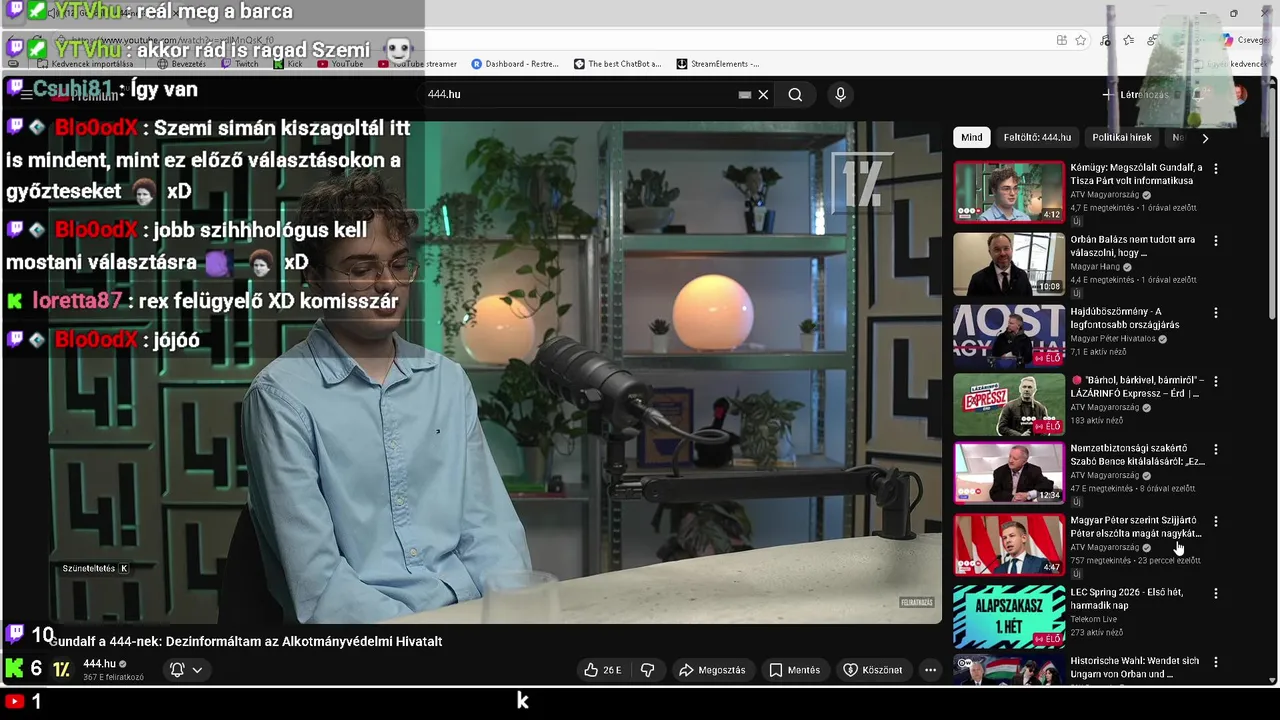
Task: Open Hajdúböszörmény live video thumbnail
Action: (x=1009, y=336)
